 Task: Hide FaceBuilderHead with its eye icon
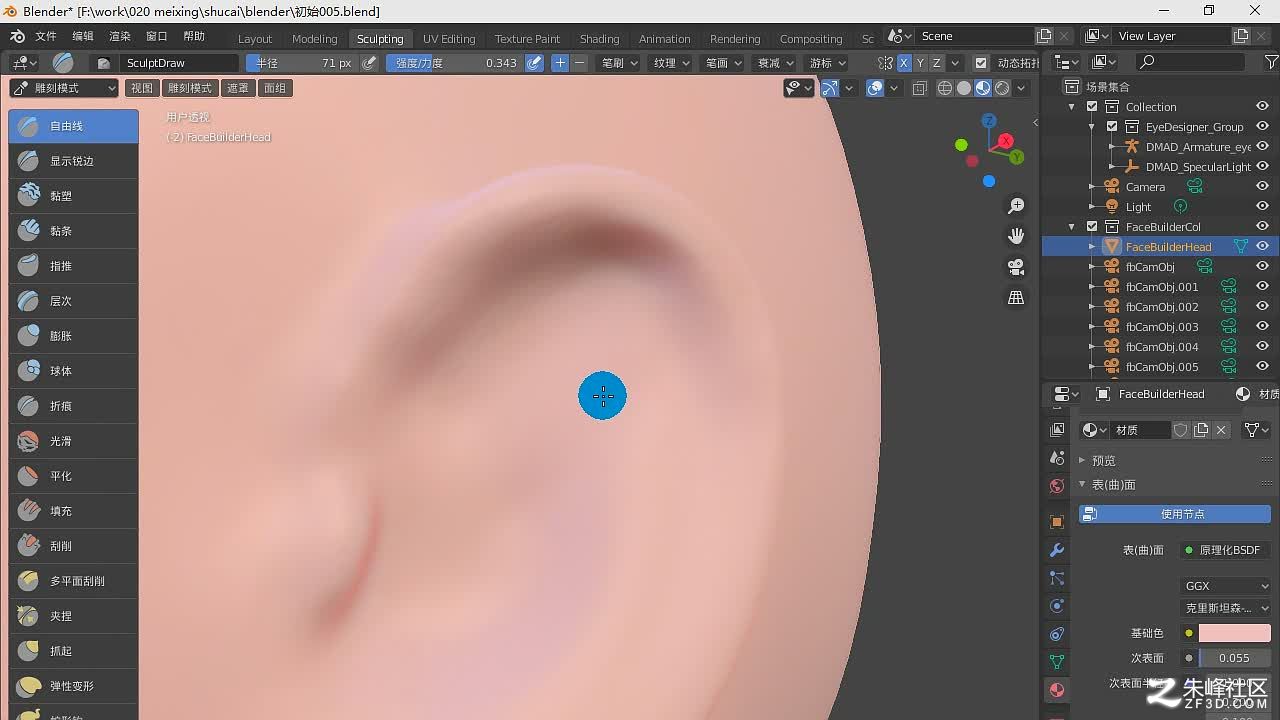tap(1262, 246)
